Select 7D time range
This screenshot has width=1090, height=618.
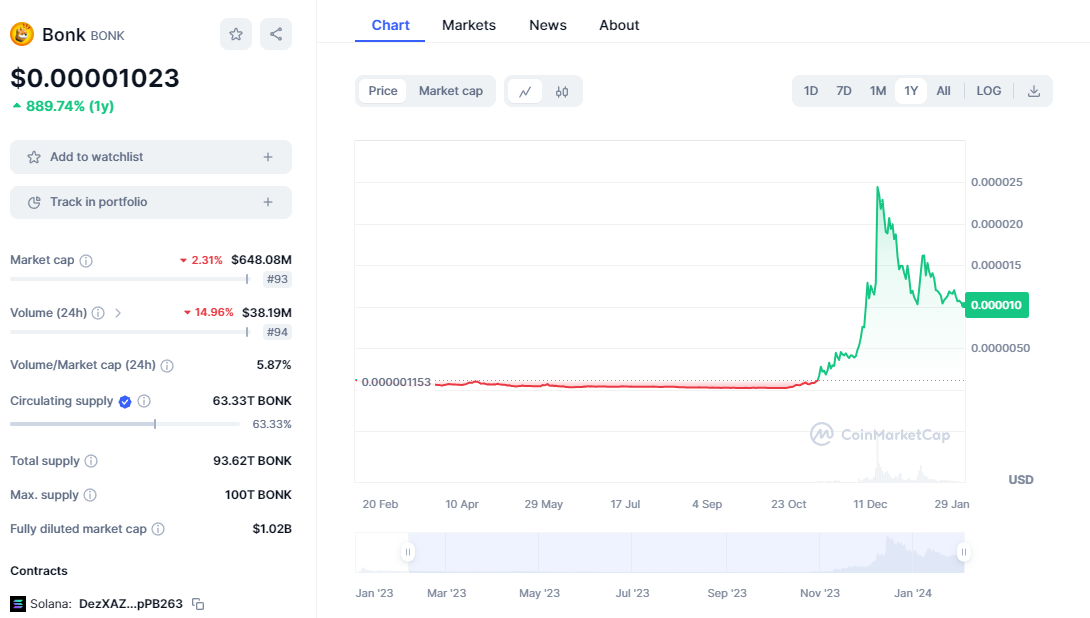point(844,91)
